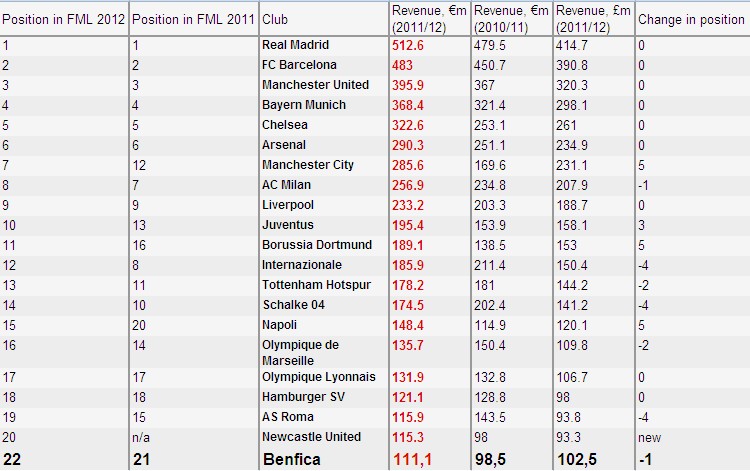The height and width of the screenshot is (471, 750).
Task: Click the Revenue £m (2011/12) header
Action: [x=593, y=19]
